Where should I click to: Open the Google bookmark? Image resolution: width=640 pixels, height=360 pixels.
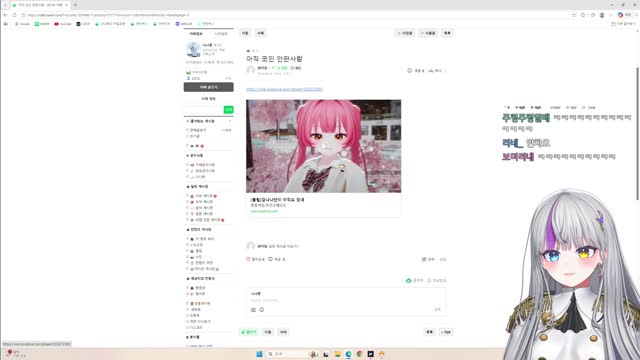[x=22, y=24]
